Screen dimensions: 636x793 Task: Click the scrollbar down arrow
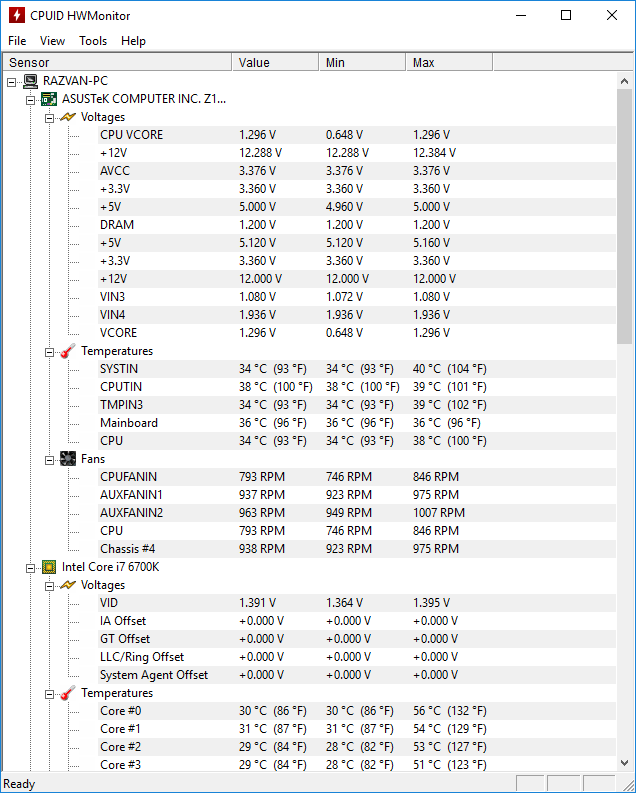(624, 763)
